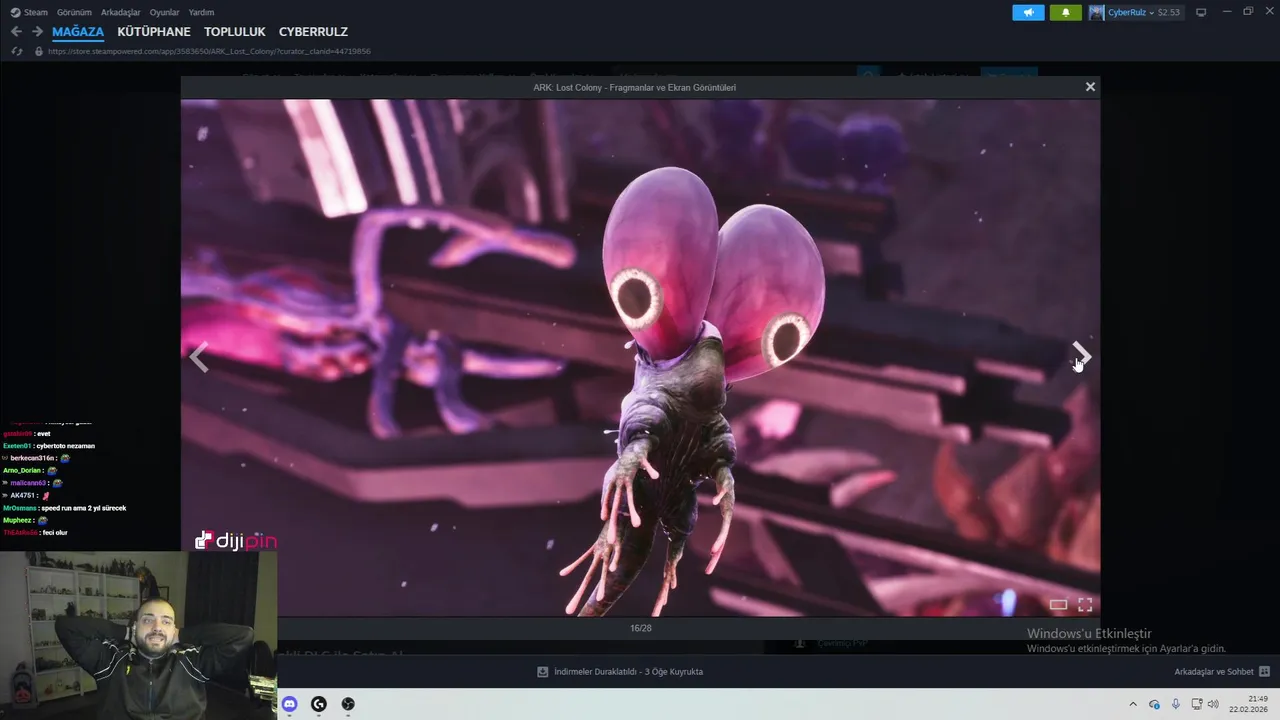Open the Yardım menu
Image resolution: width=1280 pixels, height=720 pixels.
[201, 12]
